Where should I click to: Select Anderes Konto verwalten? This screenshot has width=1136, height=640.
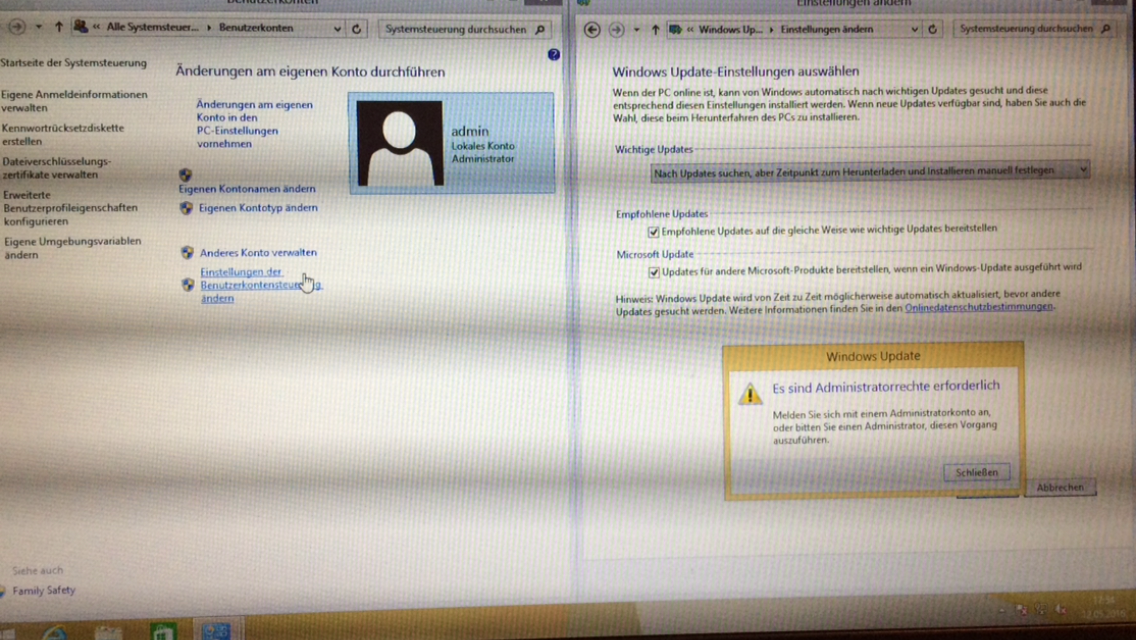pos(258,253)
